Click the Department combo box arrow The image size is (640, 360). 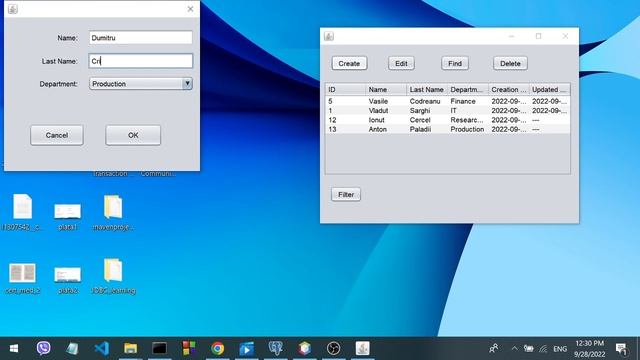pyautogui.click(x=187, y=84)
